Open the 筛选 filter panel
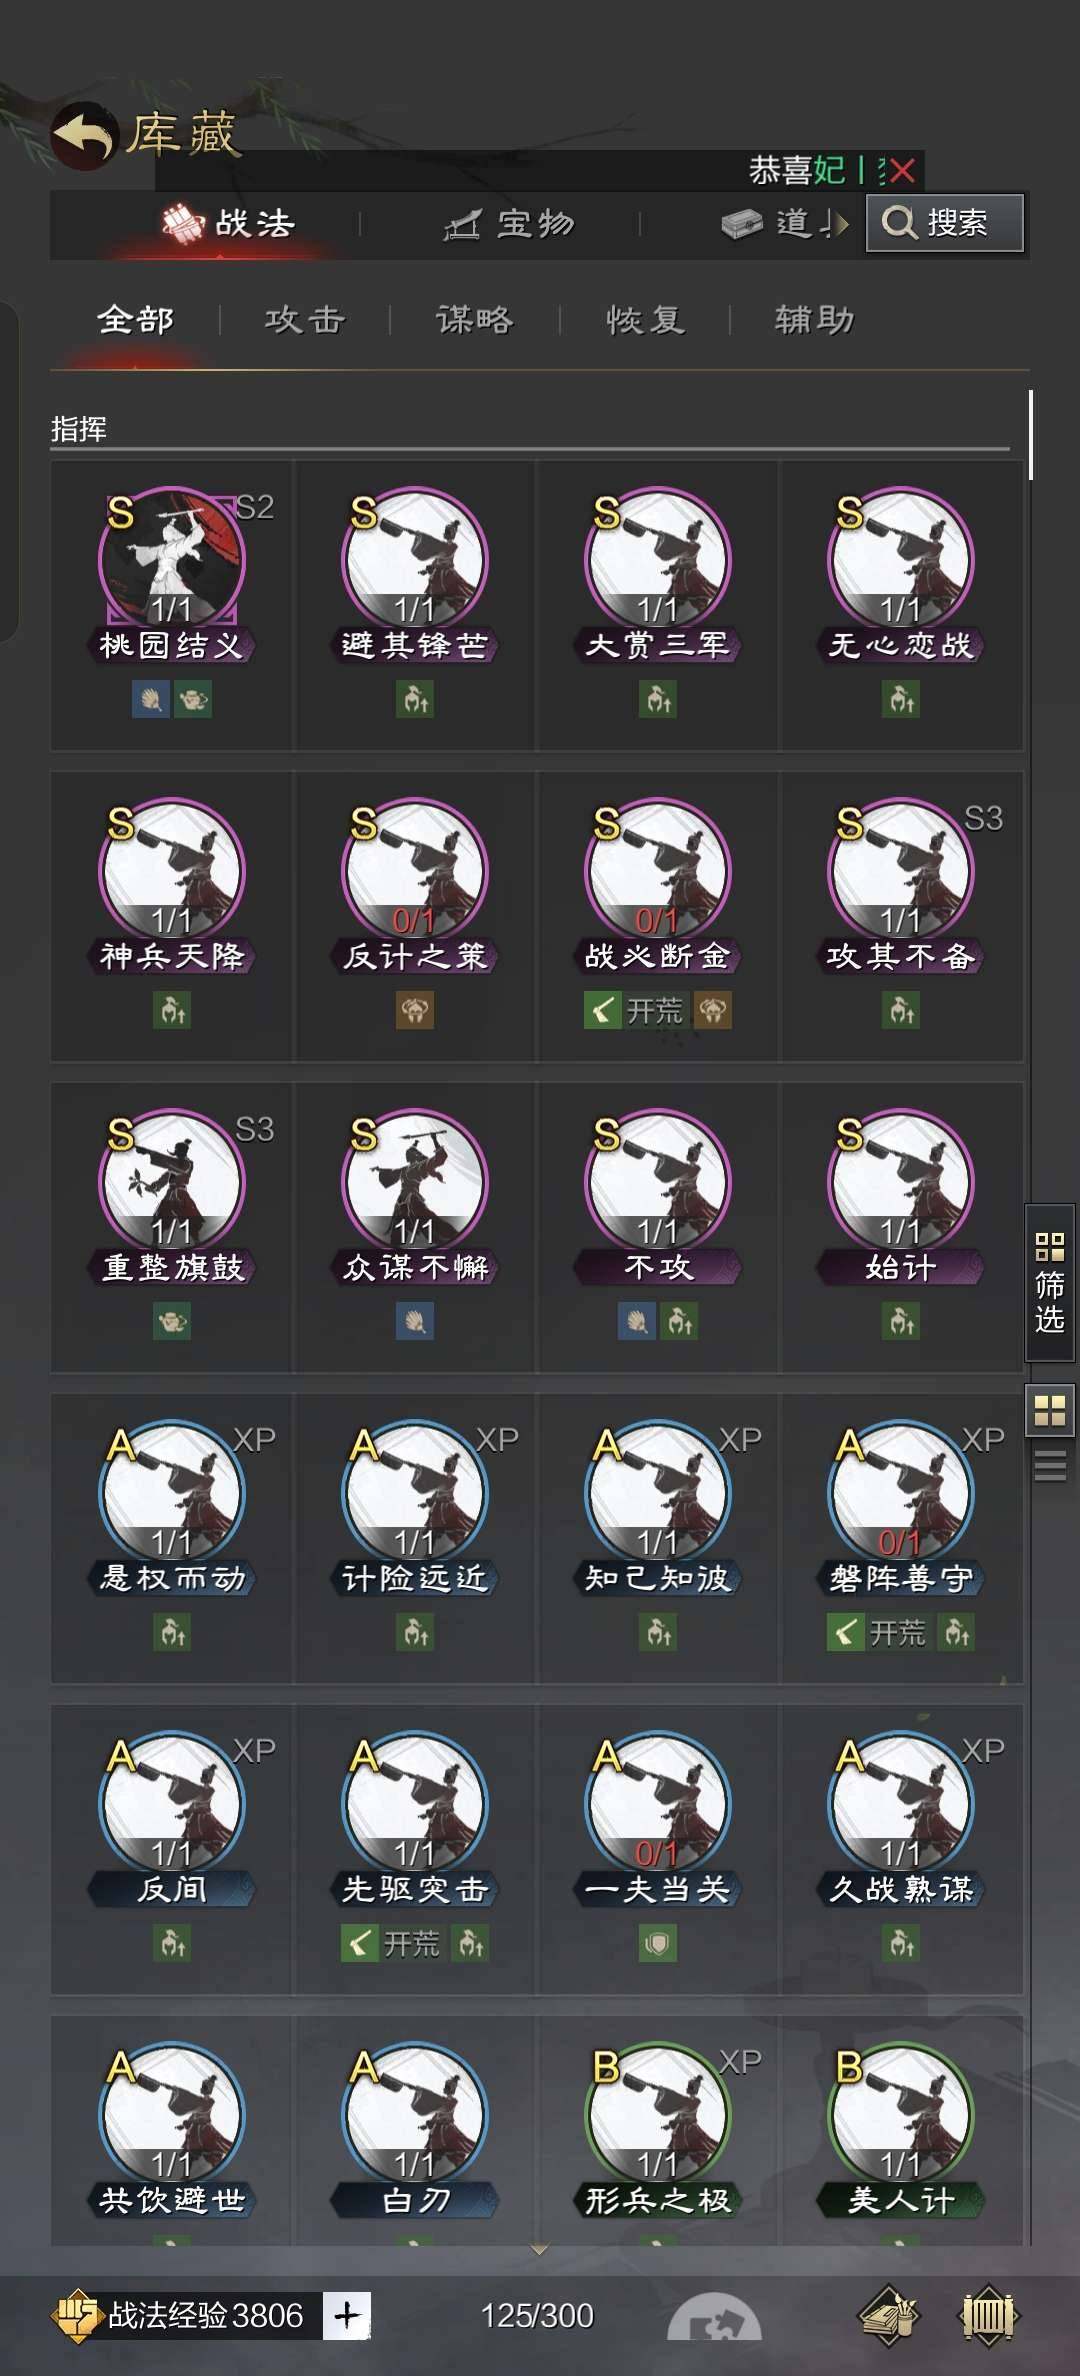1080x2376 pixels. 1050,1282
